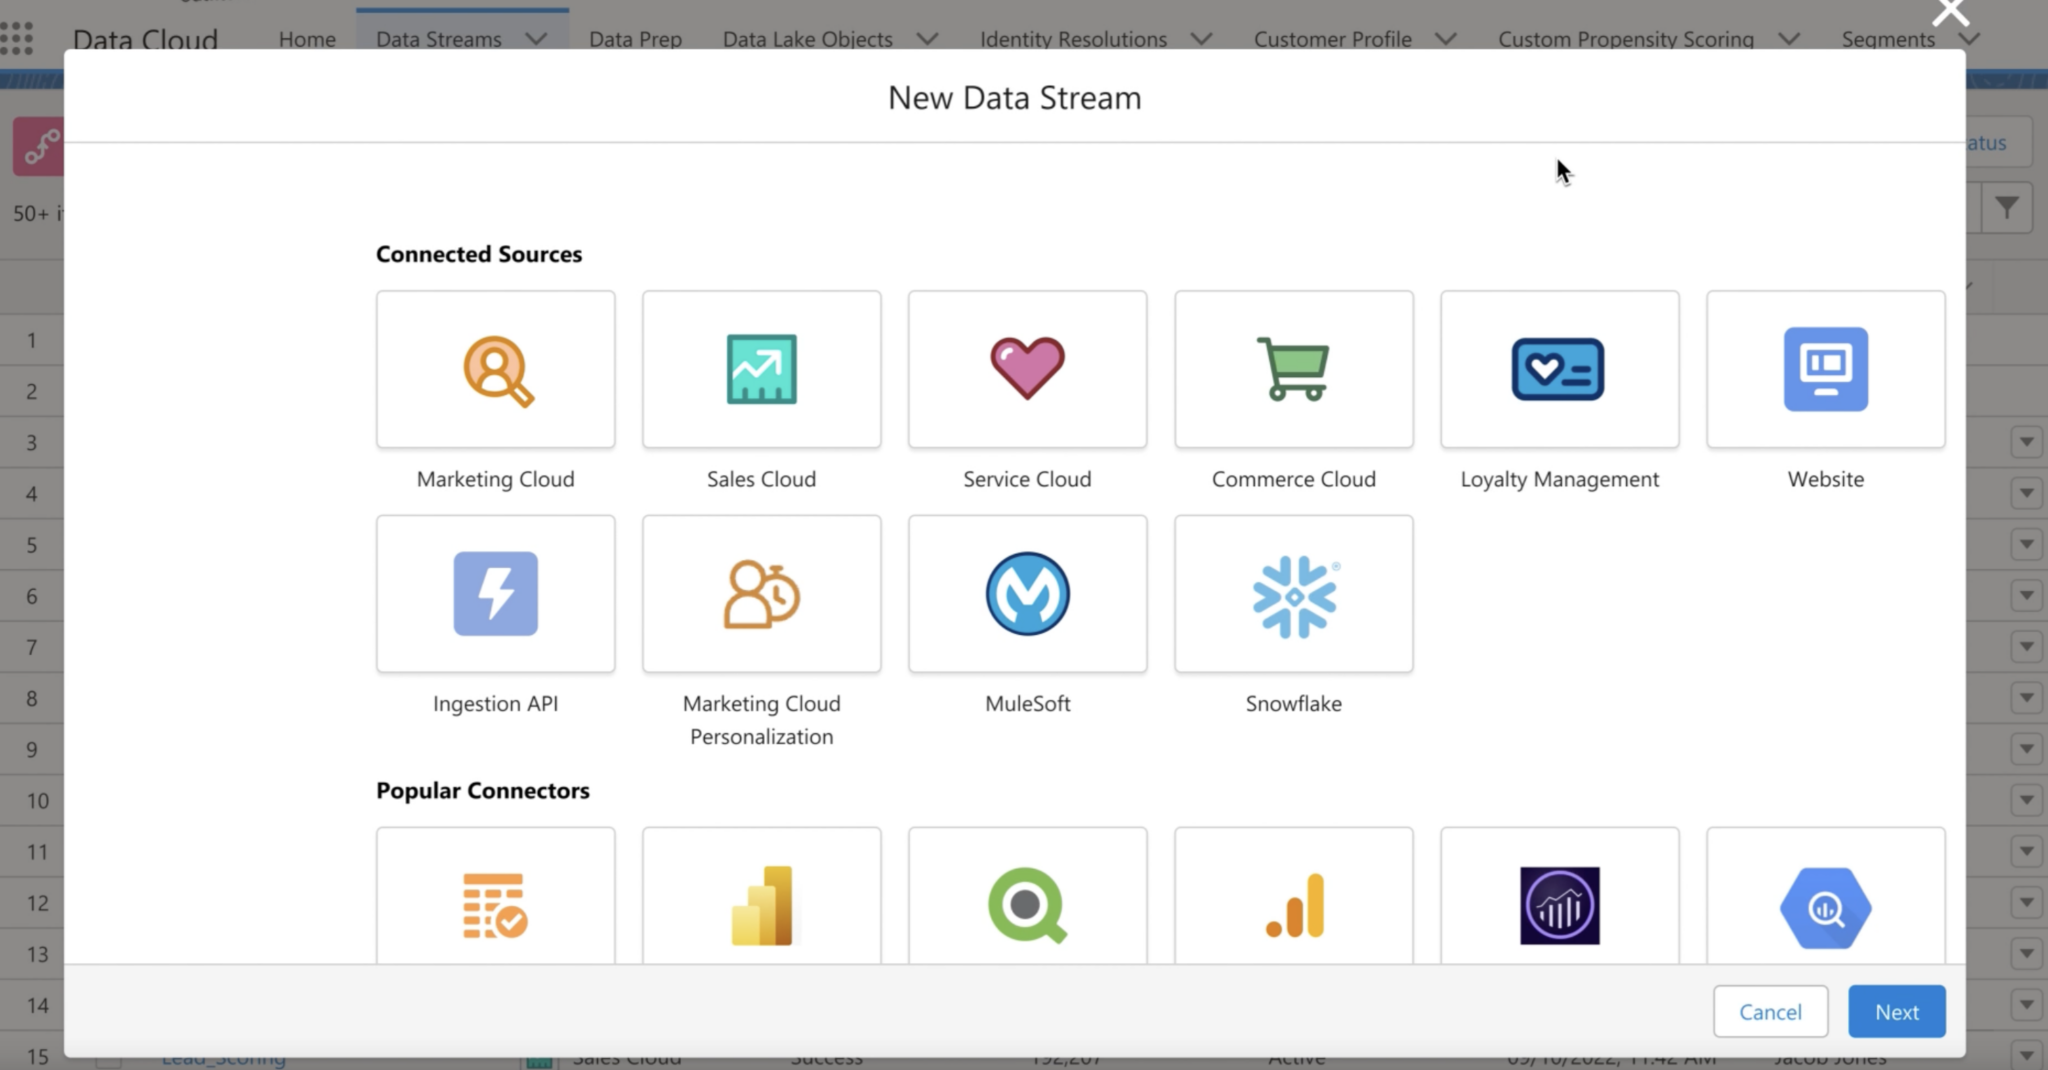The height and width of the screenshot is (1070, 2048).
Task: Choose the Snowflake connected source
Action: [1293, 593]
